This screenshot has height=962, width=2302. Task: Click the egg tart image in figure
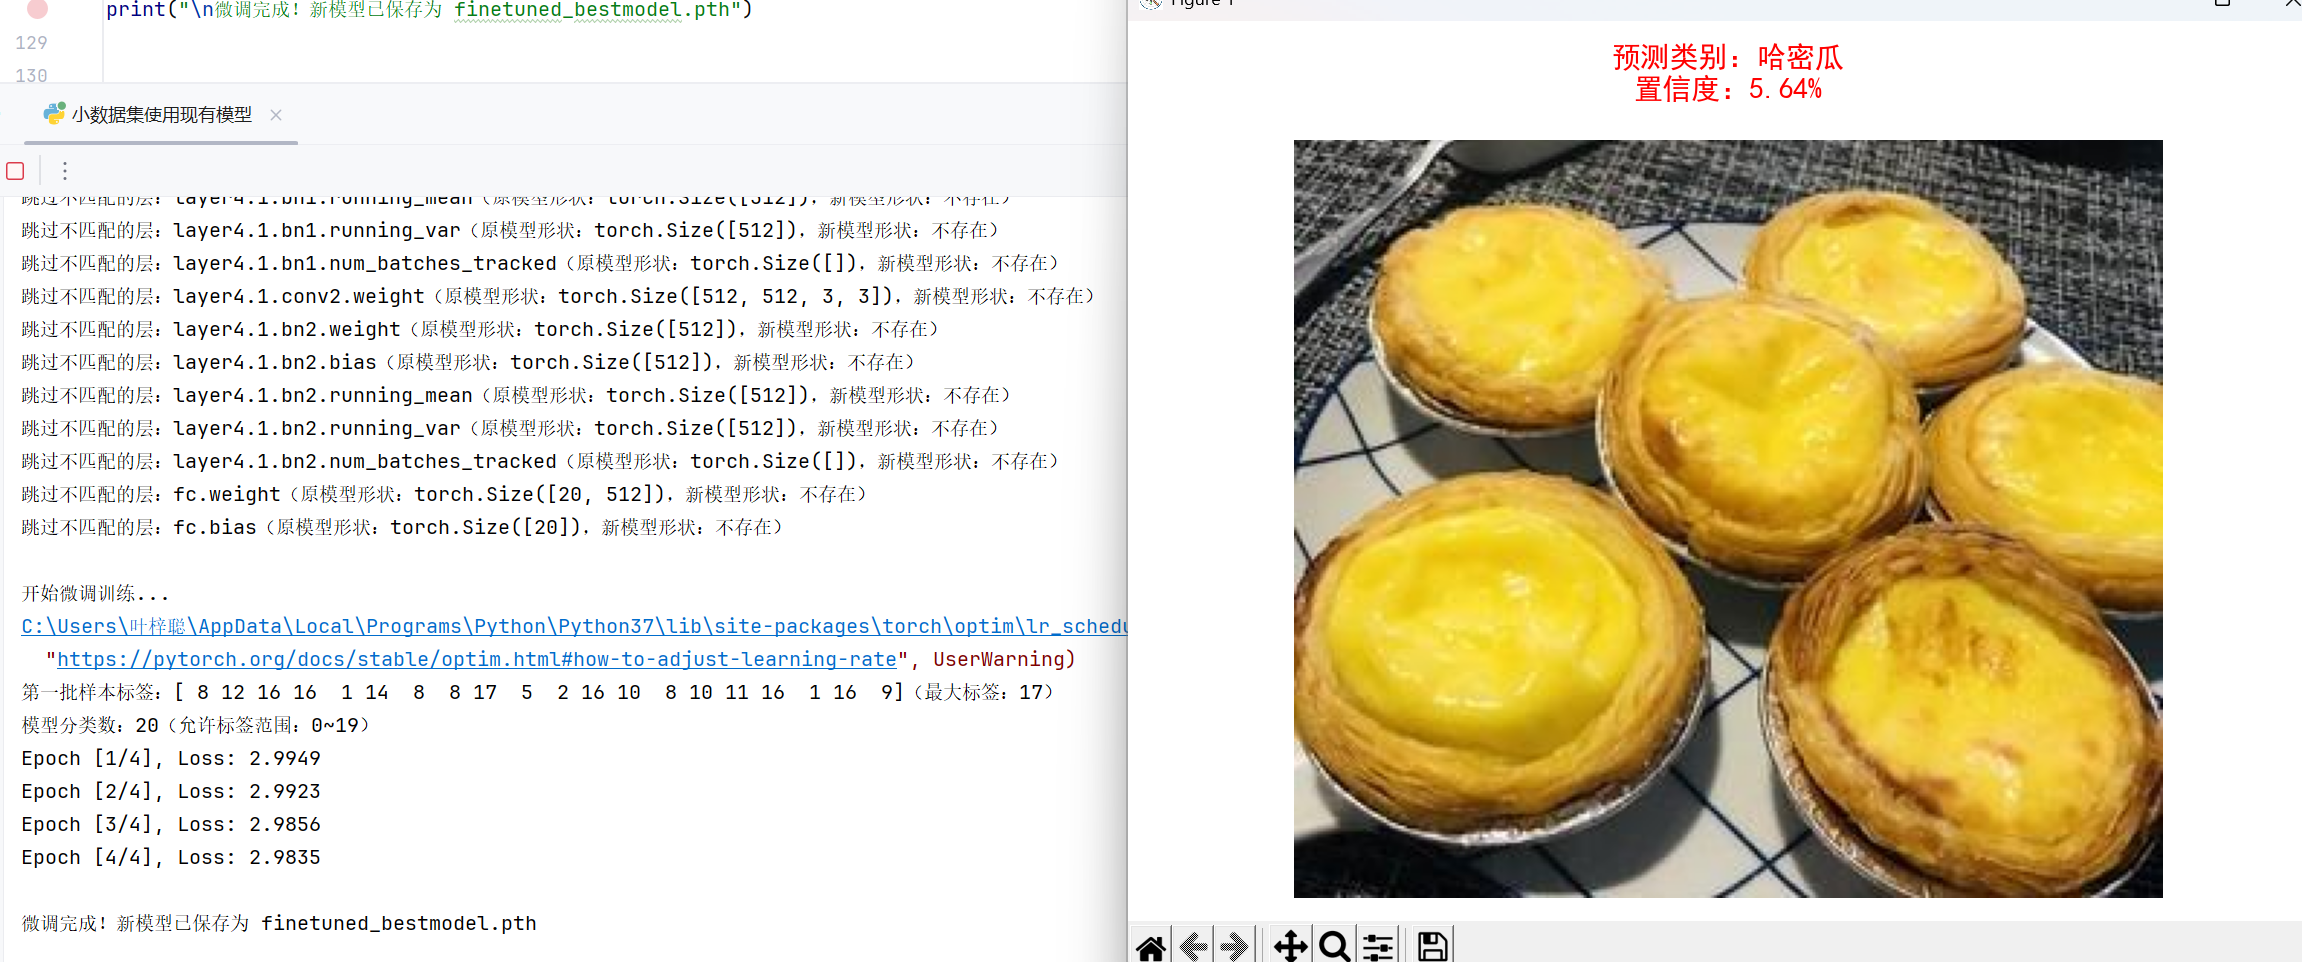click(x=1728, y=518)
